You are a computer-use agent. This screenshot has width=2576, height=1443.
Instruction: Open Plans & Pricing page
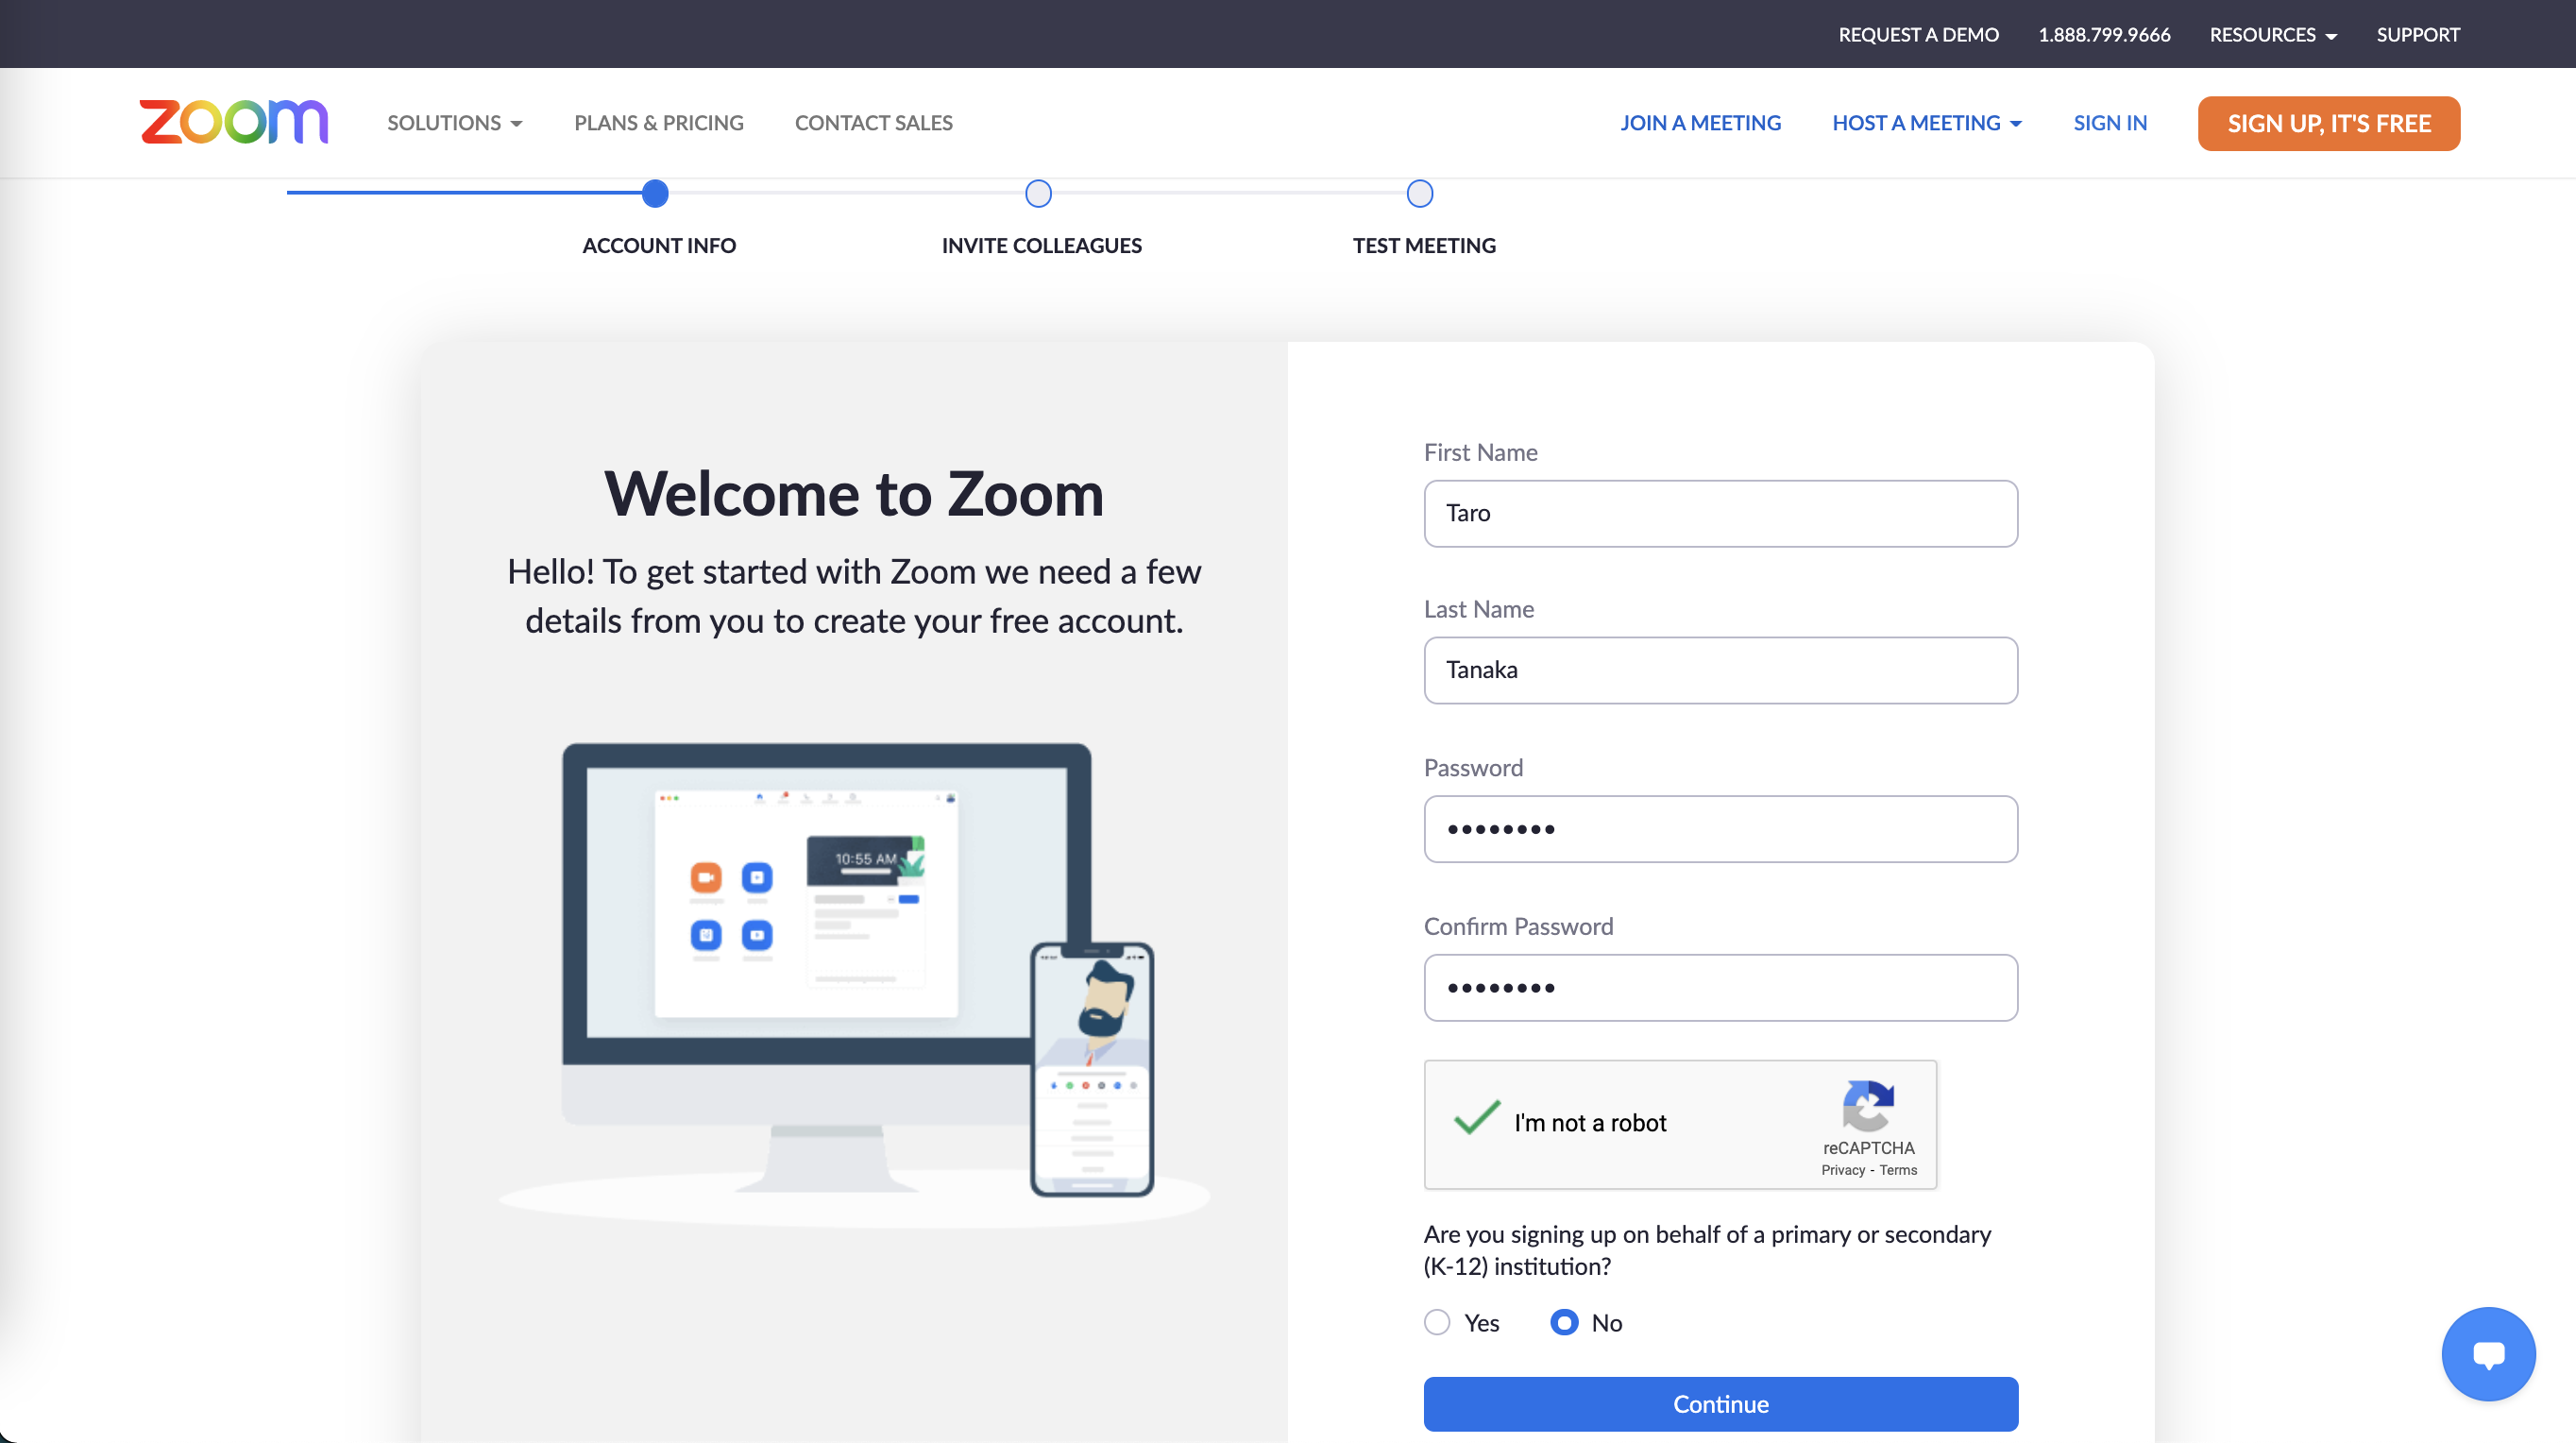(659, 123)
